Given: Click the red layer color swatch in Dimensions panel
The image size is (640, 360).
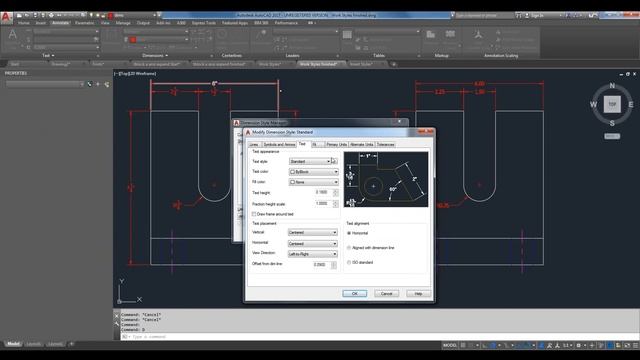Looking at the screenshot, I should (x=133, y=40).
